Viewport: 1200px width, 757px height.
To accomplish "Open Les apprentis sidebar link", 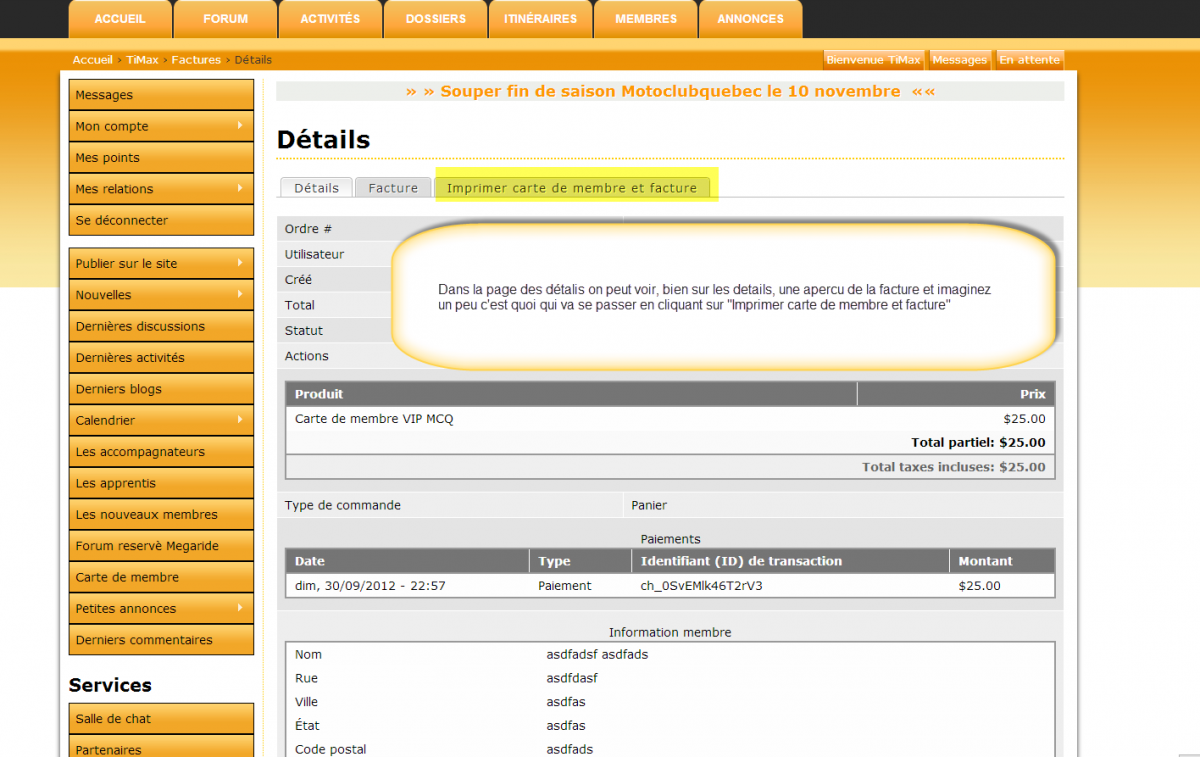I will [x=161, y=483].
